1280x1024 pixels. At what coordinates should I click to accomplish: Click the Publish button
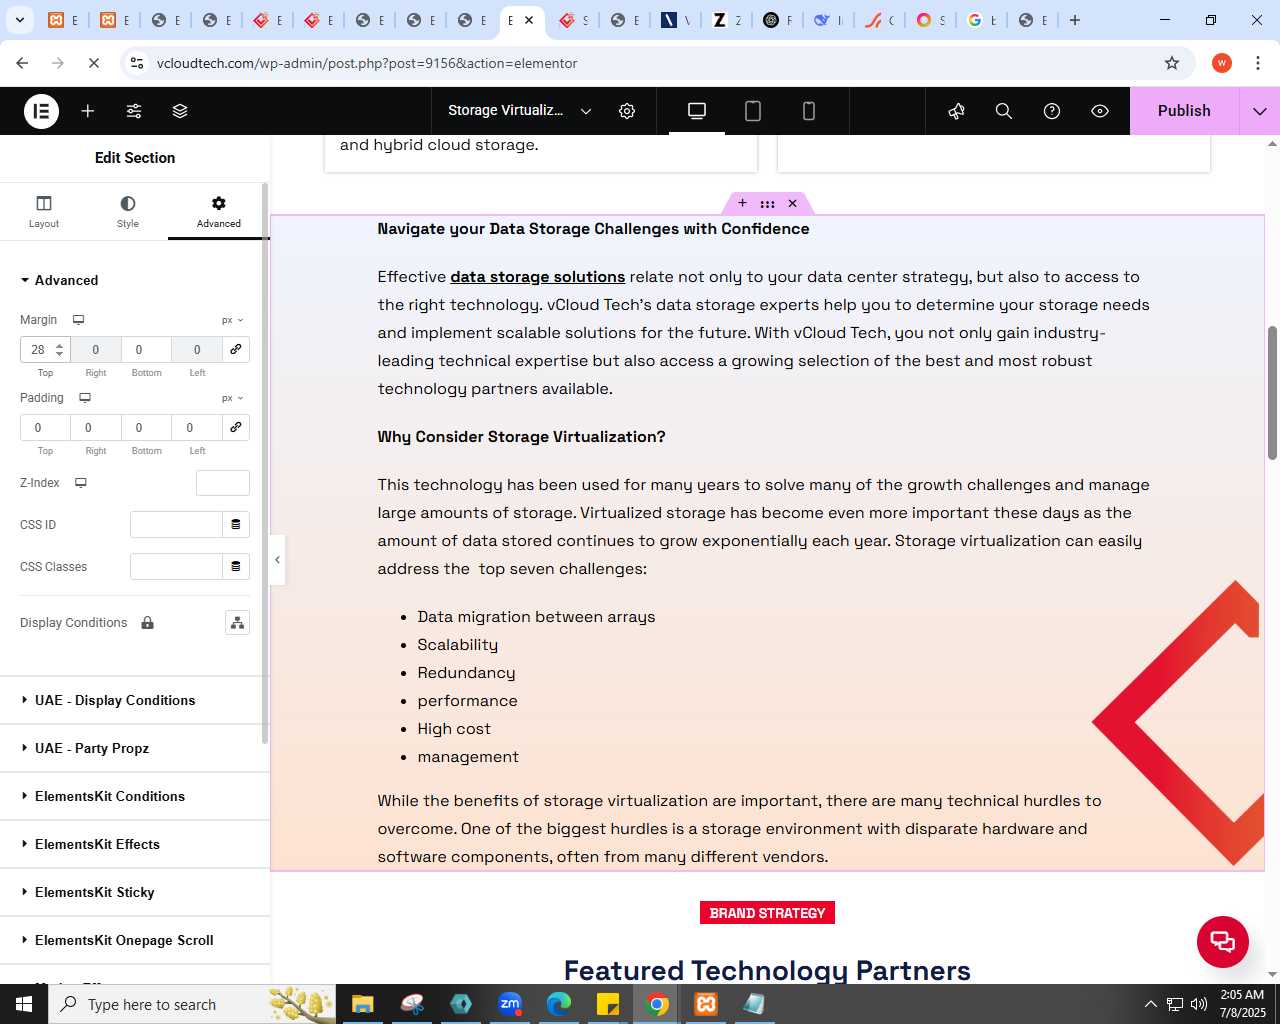tap(1184, 111)
